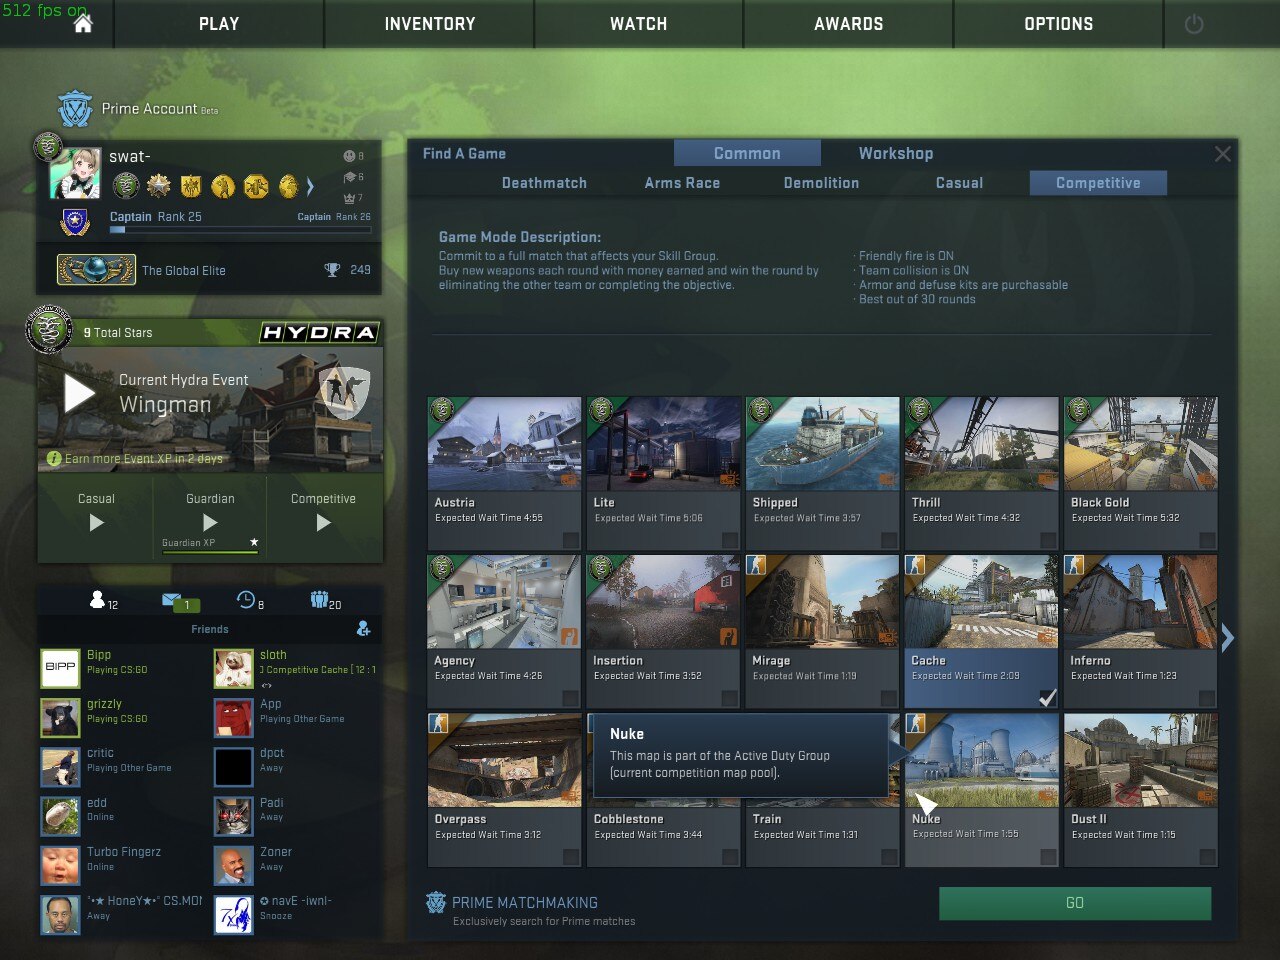Open swat- profile avatar

click(75, 173)
